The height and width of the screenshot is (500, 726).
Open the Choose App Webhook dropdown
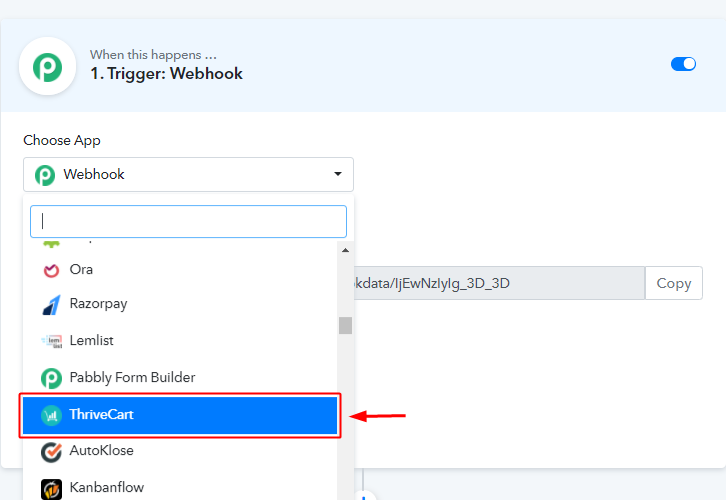click(188, 175)
